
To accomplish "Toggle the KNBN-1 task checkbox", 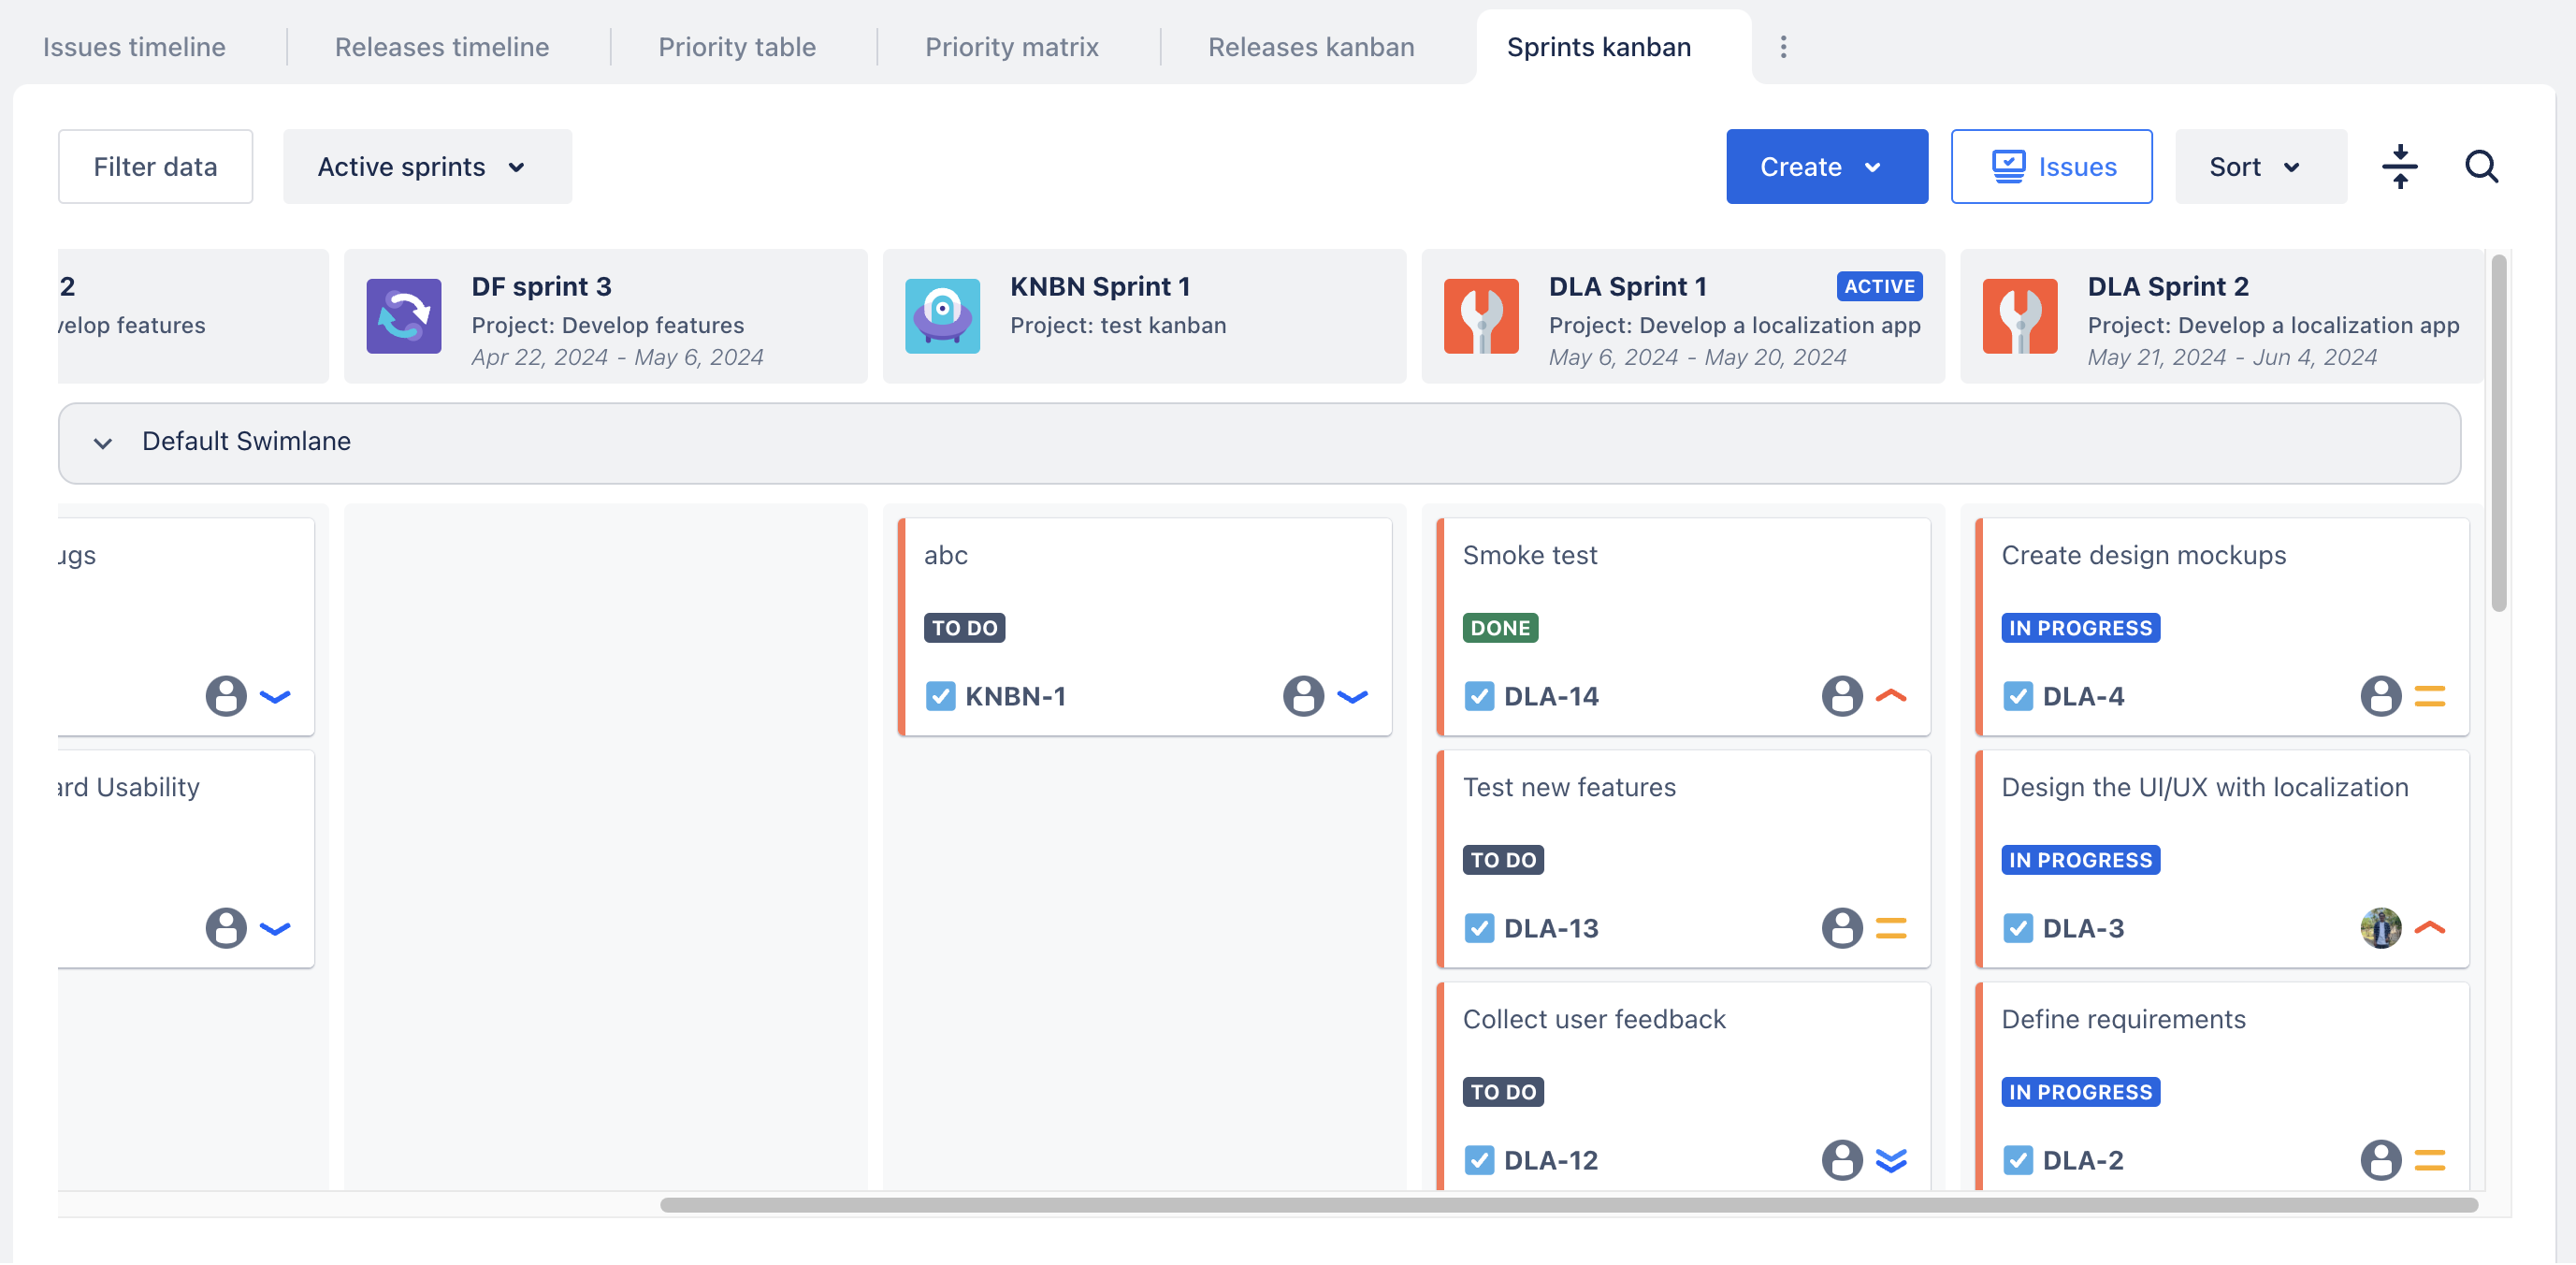I will coord(940,697).
